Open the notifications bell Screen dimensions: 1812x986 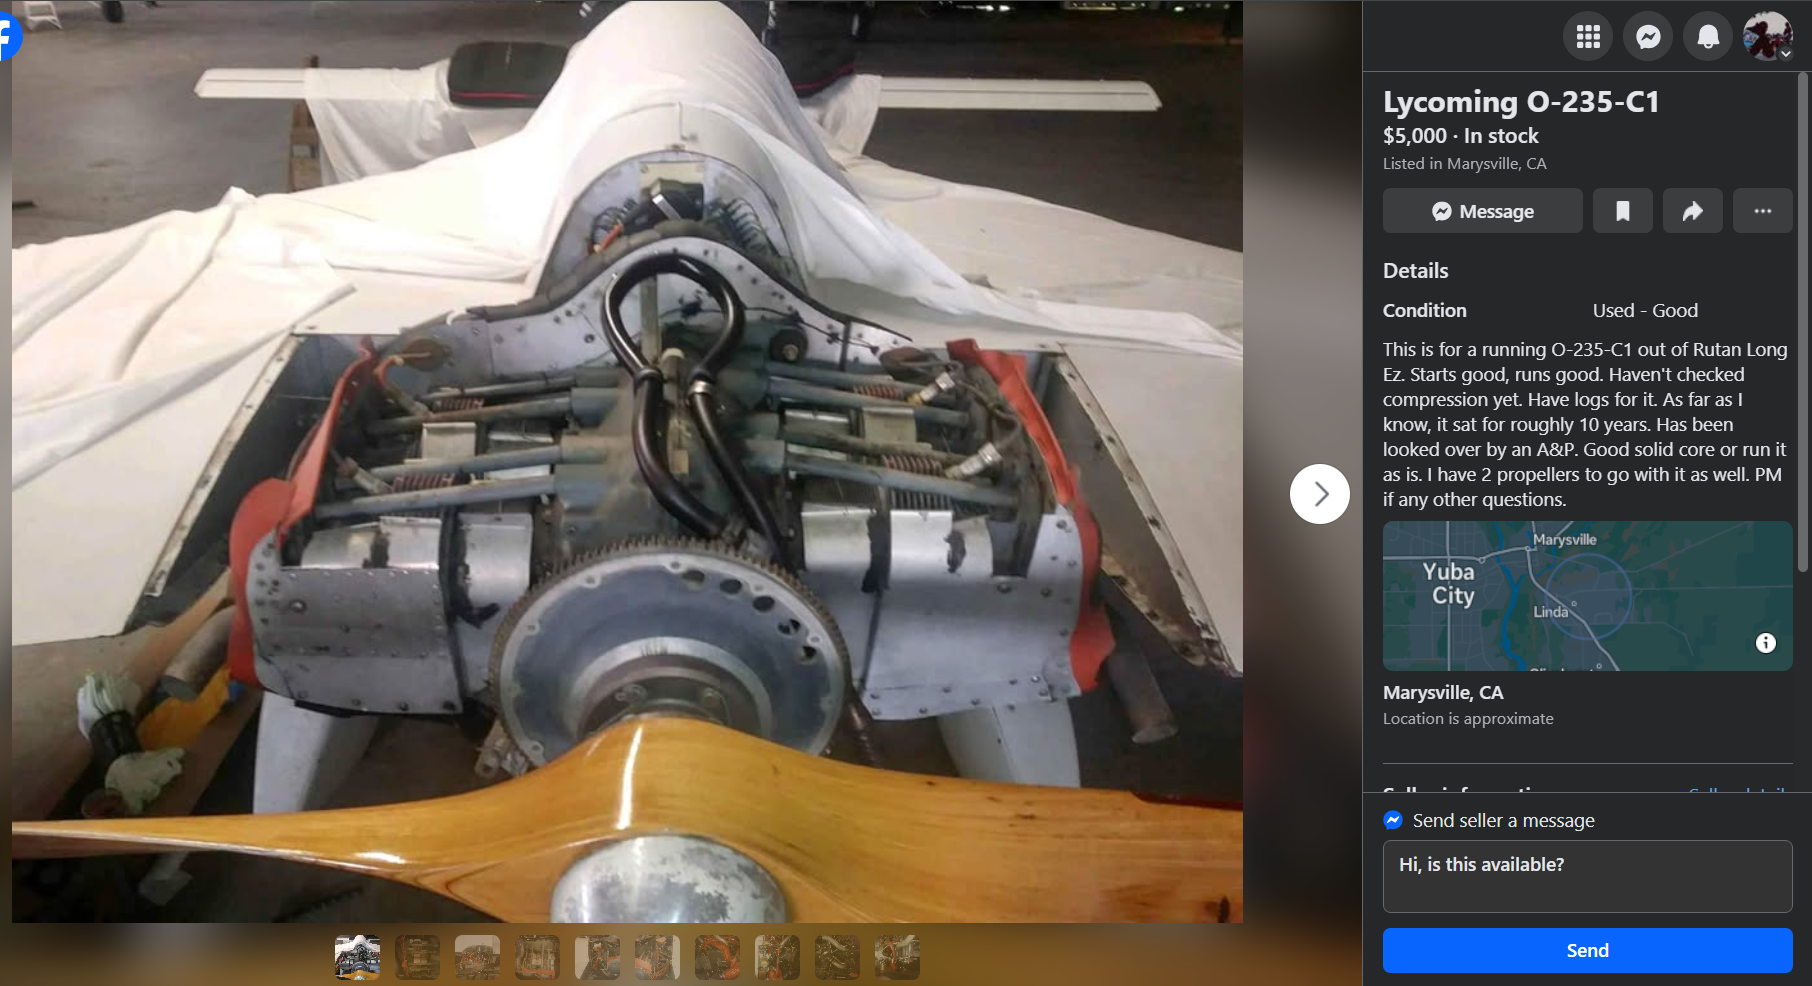(1708, 37)
